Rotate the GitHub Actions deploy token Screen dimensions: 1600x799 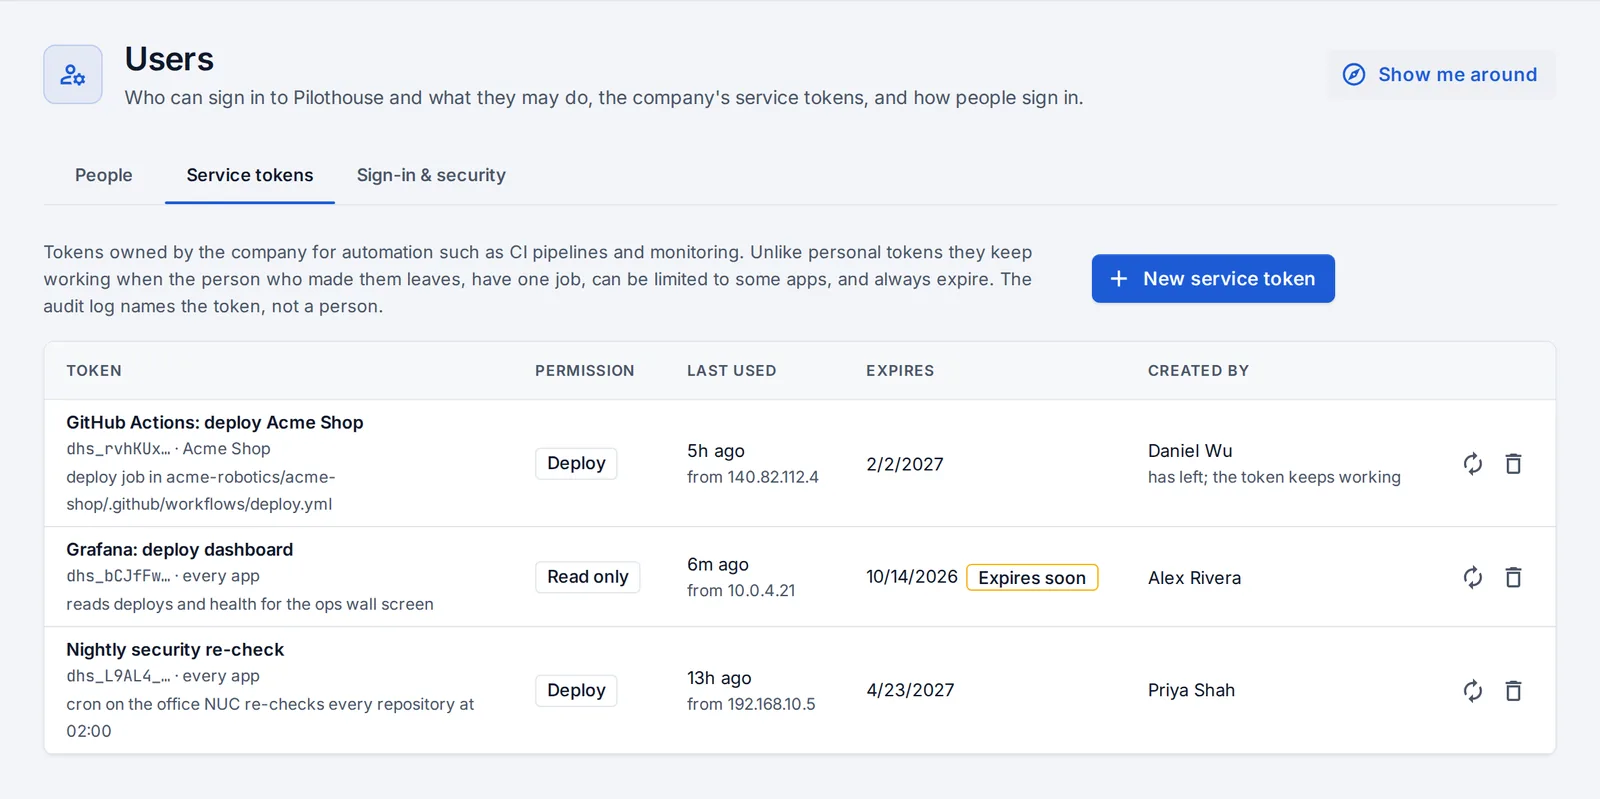[1472, 464]
